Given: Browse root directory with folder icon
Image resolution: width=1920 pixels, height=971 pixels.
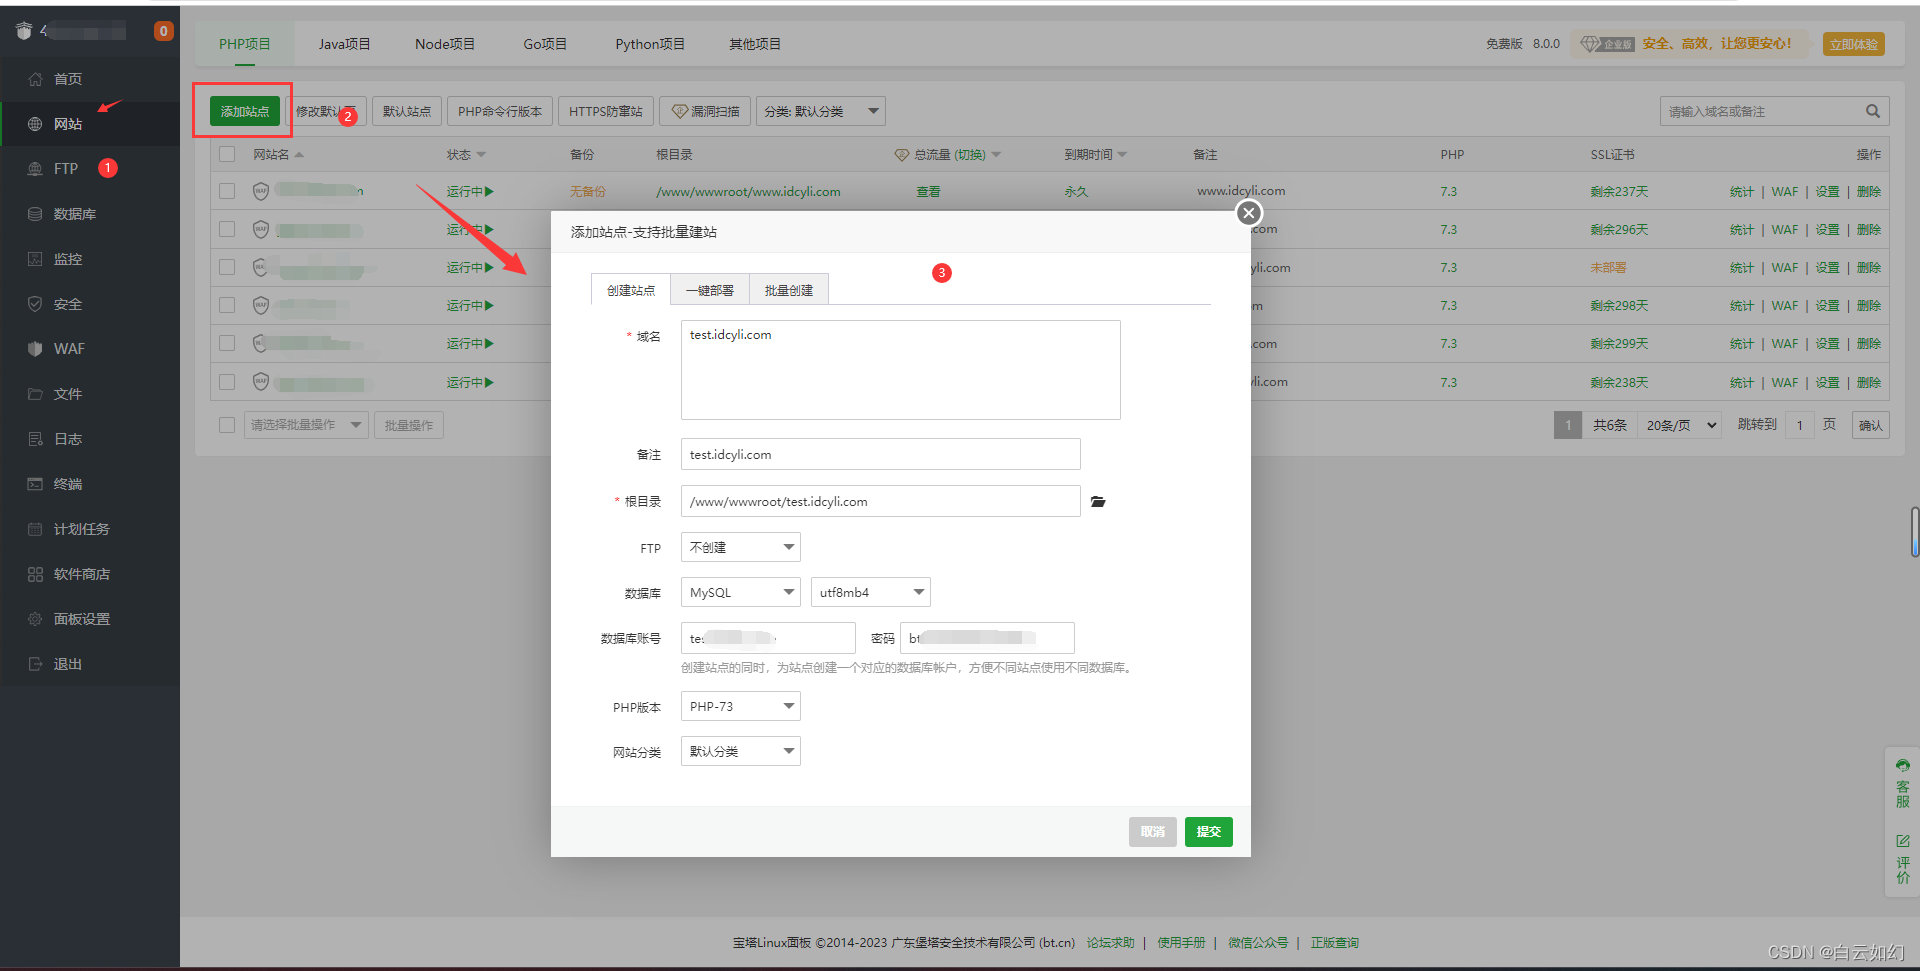Looking at the screenshot, I should 1098,502.
